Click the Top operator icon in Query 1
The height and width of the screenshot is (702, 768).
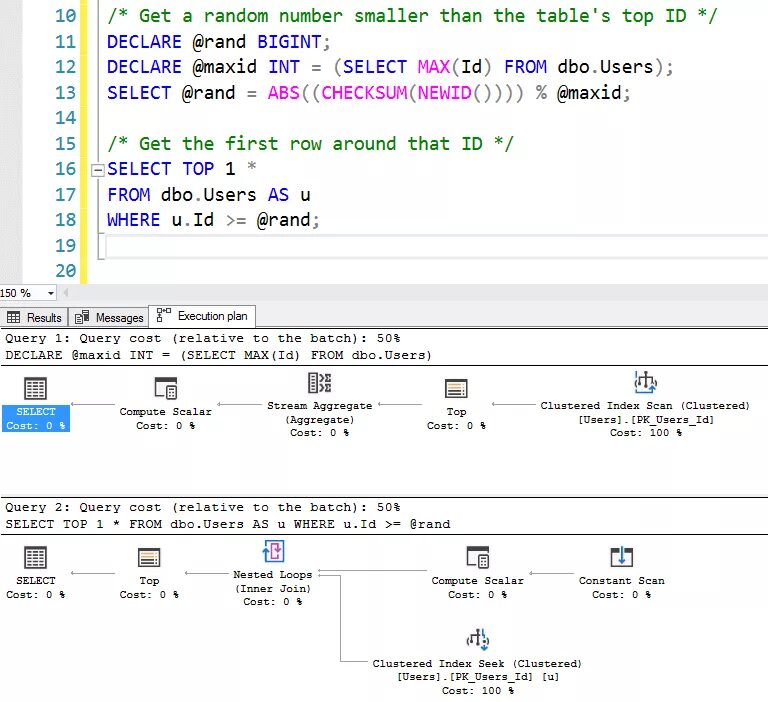[x=456, y=388]
